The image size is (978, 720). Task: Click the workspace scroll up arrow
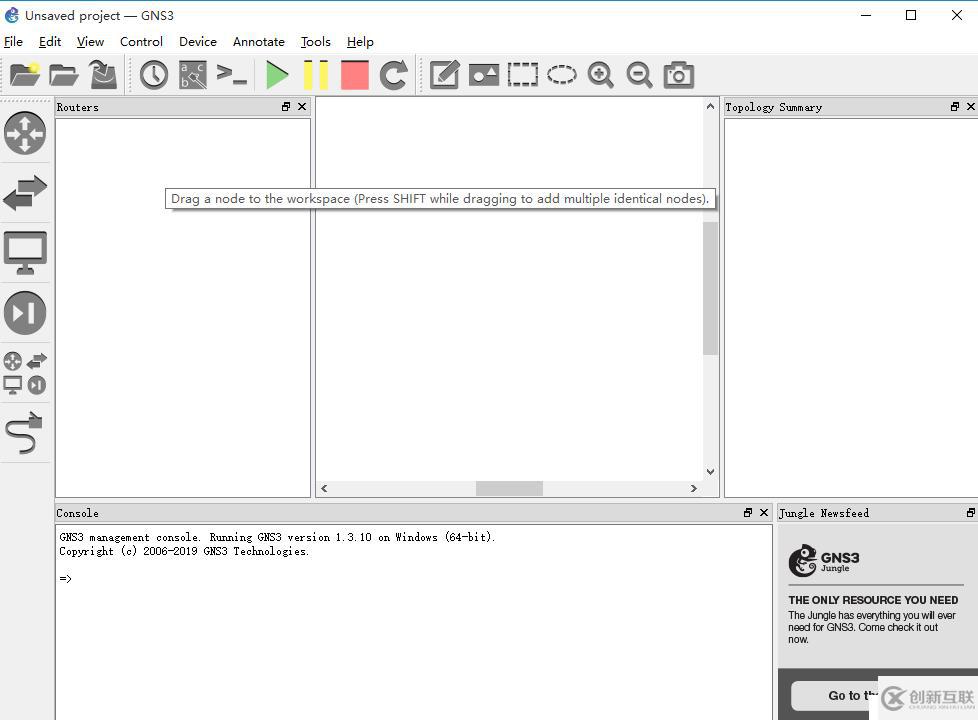[x=710, y=107]
